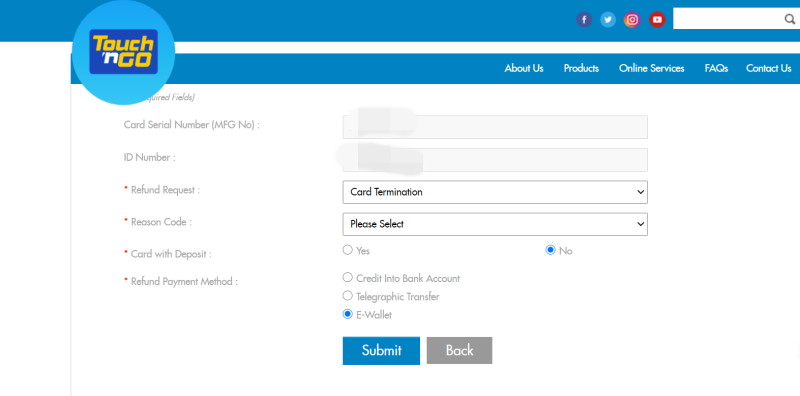Click the Touch 'n Go logo

pos(123,52)
